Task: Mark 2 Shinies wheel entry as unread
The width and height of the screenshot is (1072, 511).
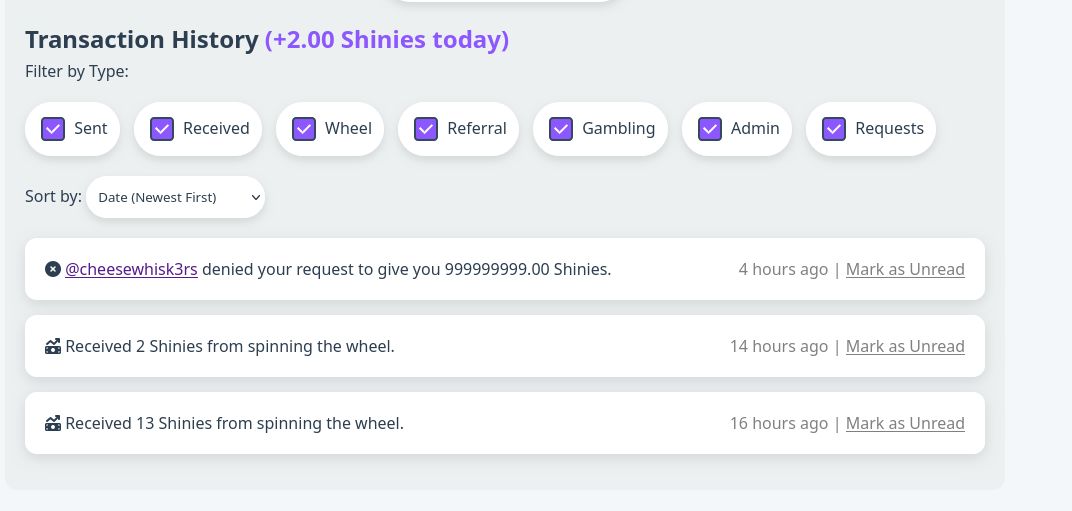Action: pyautogui.click(x=905, y=346)
